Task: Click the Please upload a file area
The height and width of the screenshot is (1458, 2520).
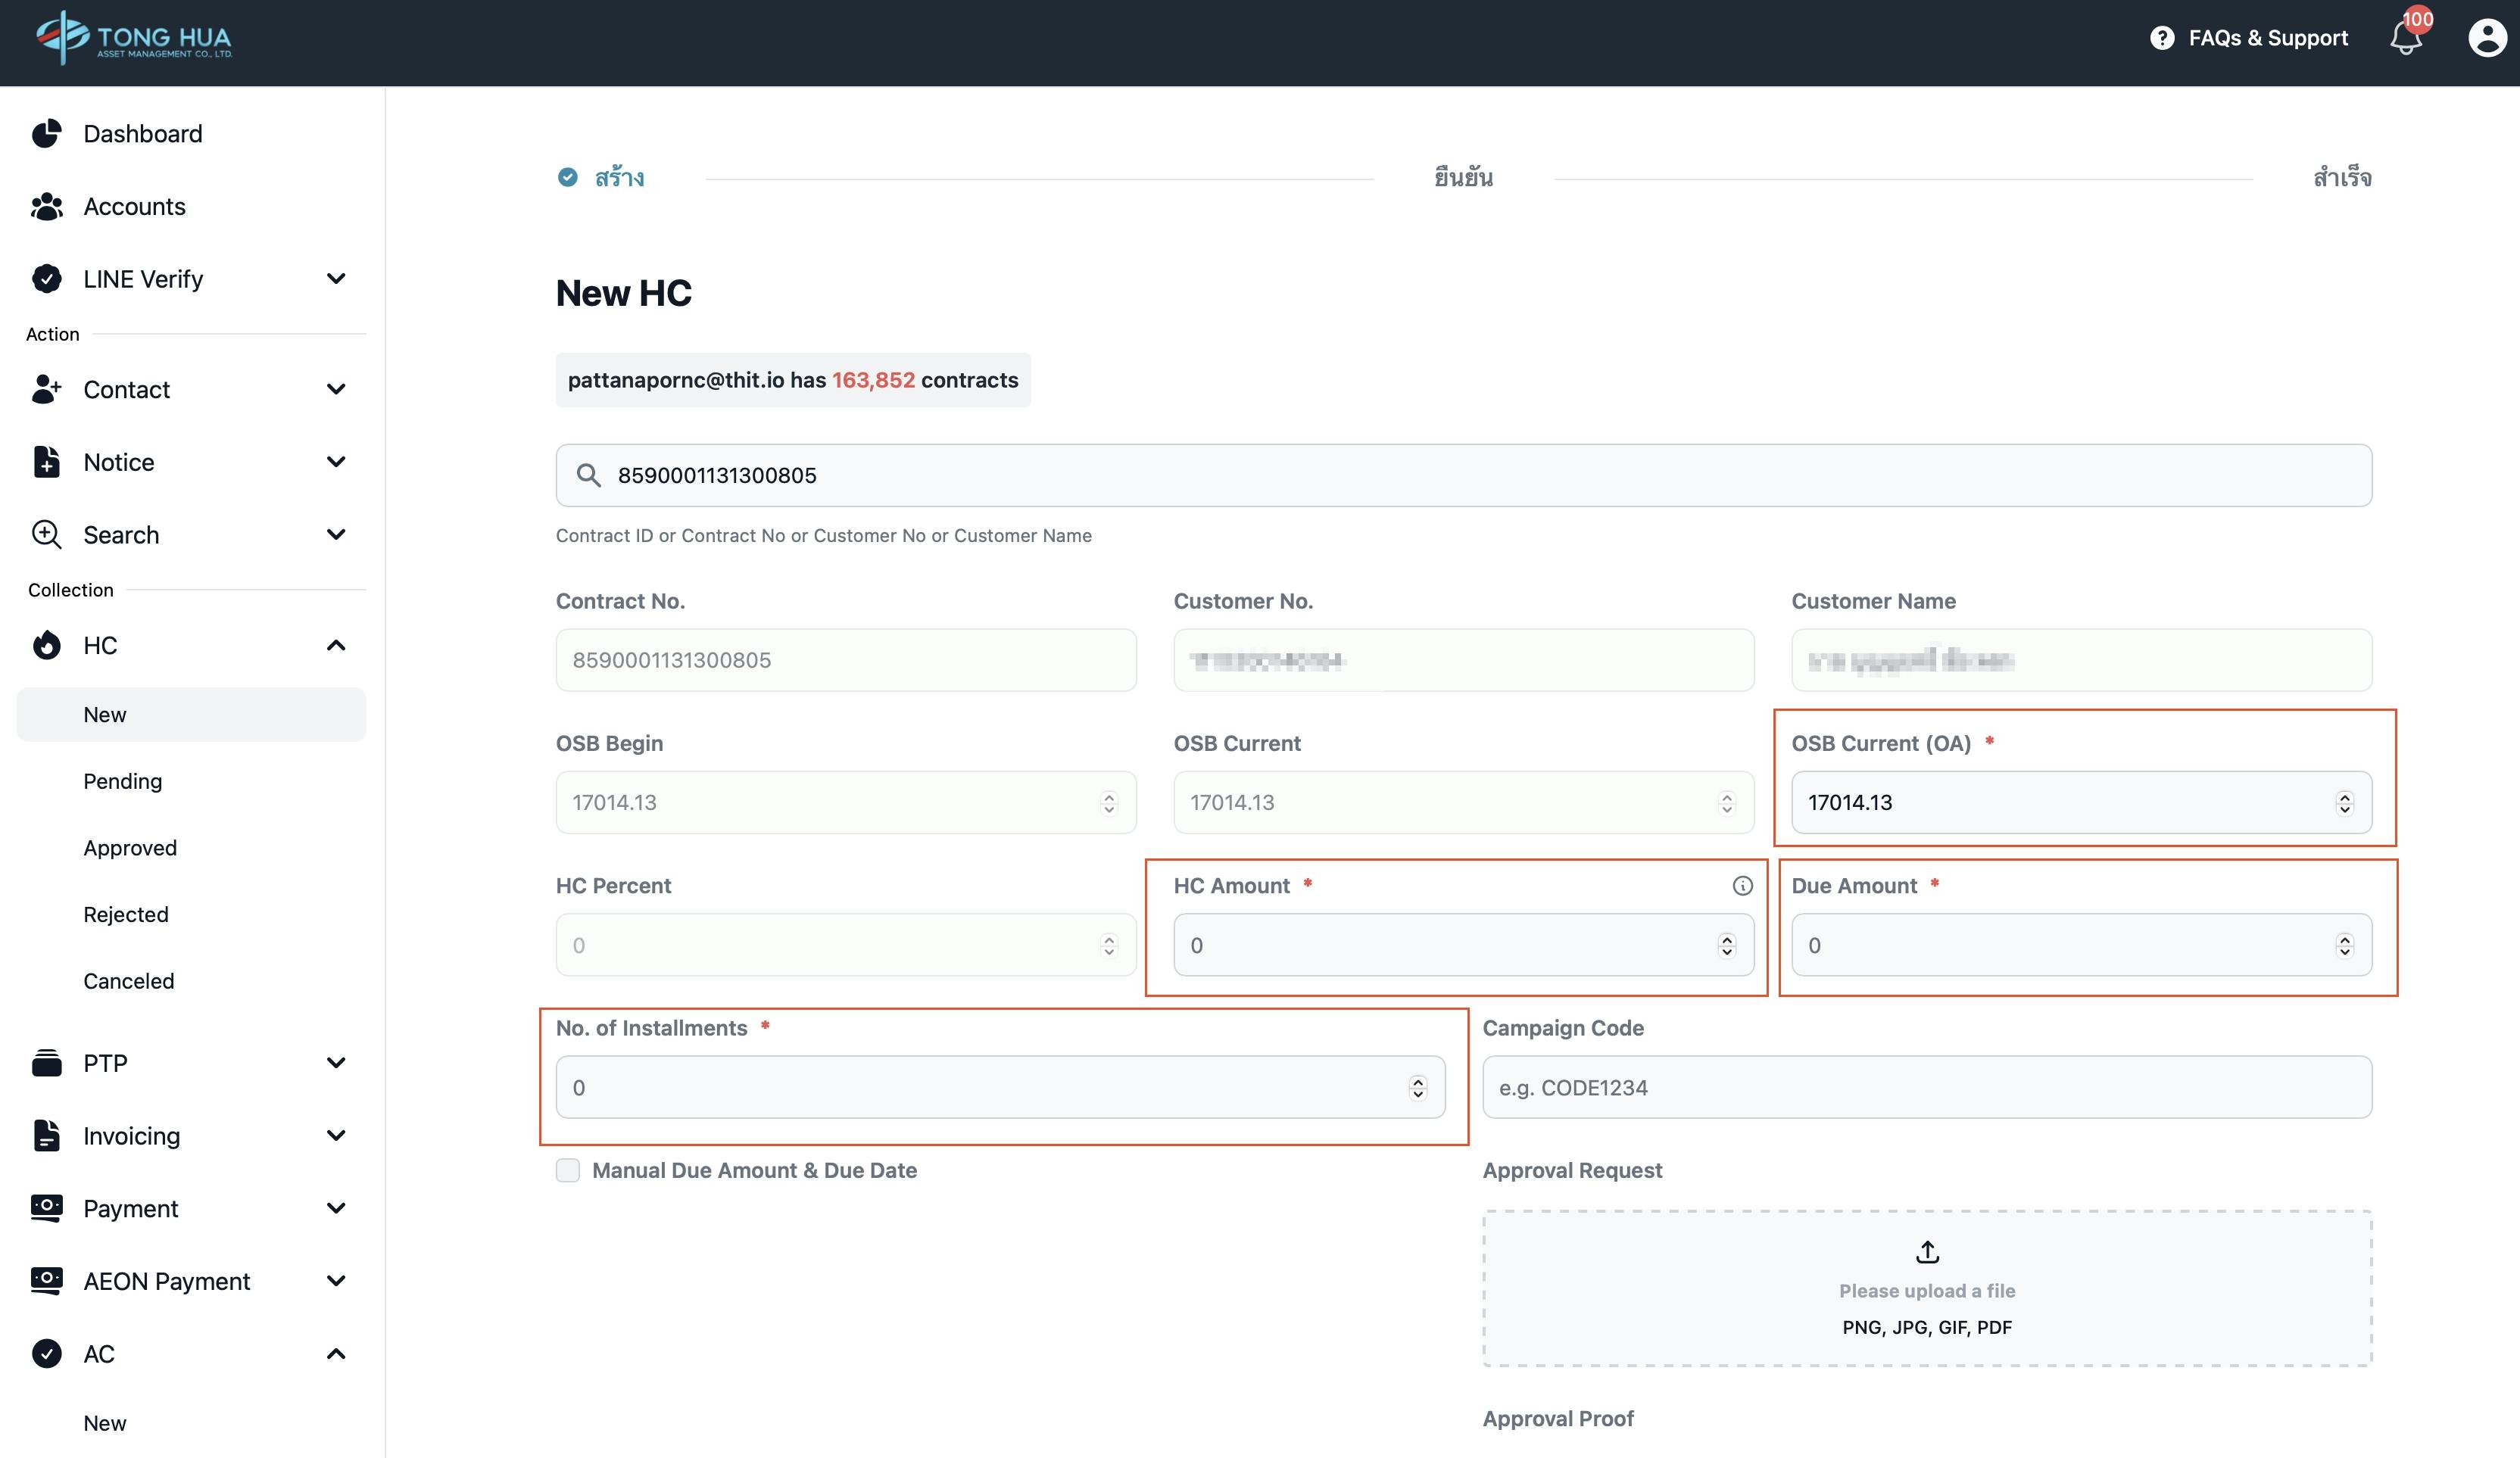Action: 1927,1290
